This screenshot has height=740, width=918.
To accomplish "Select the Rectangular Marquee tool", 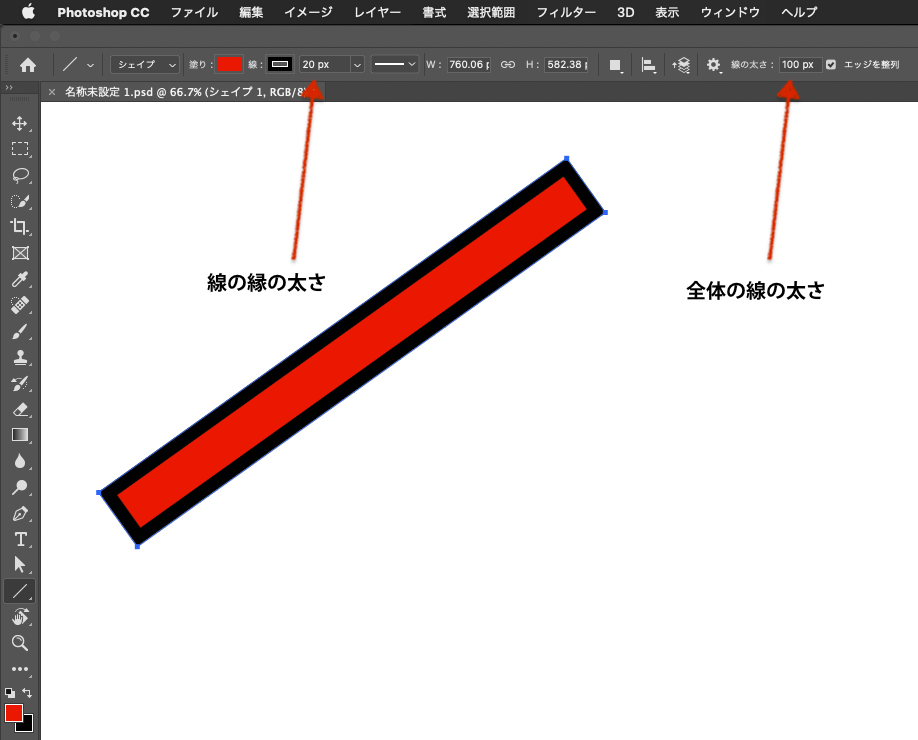I will (20, 149).
